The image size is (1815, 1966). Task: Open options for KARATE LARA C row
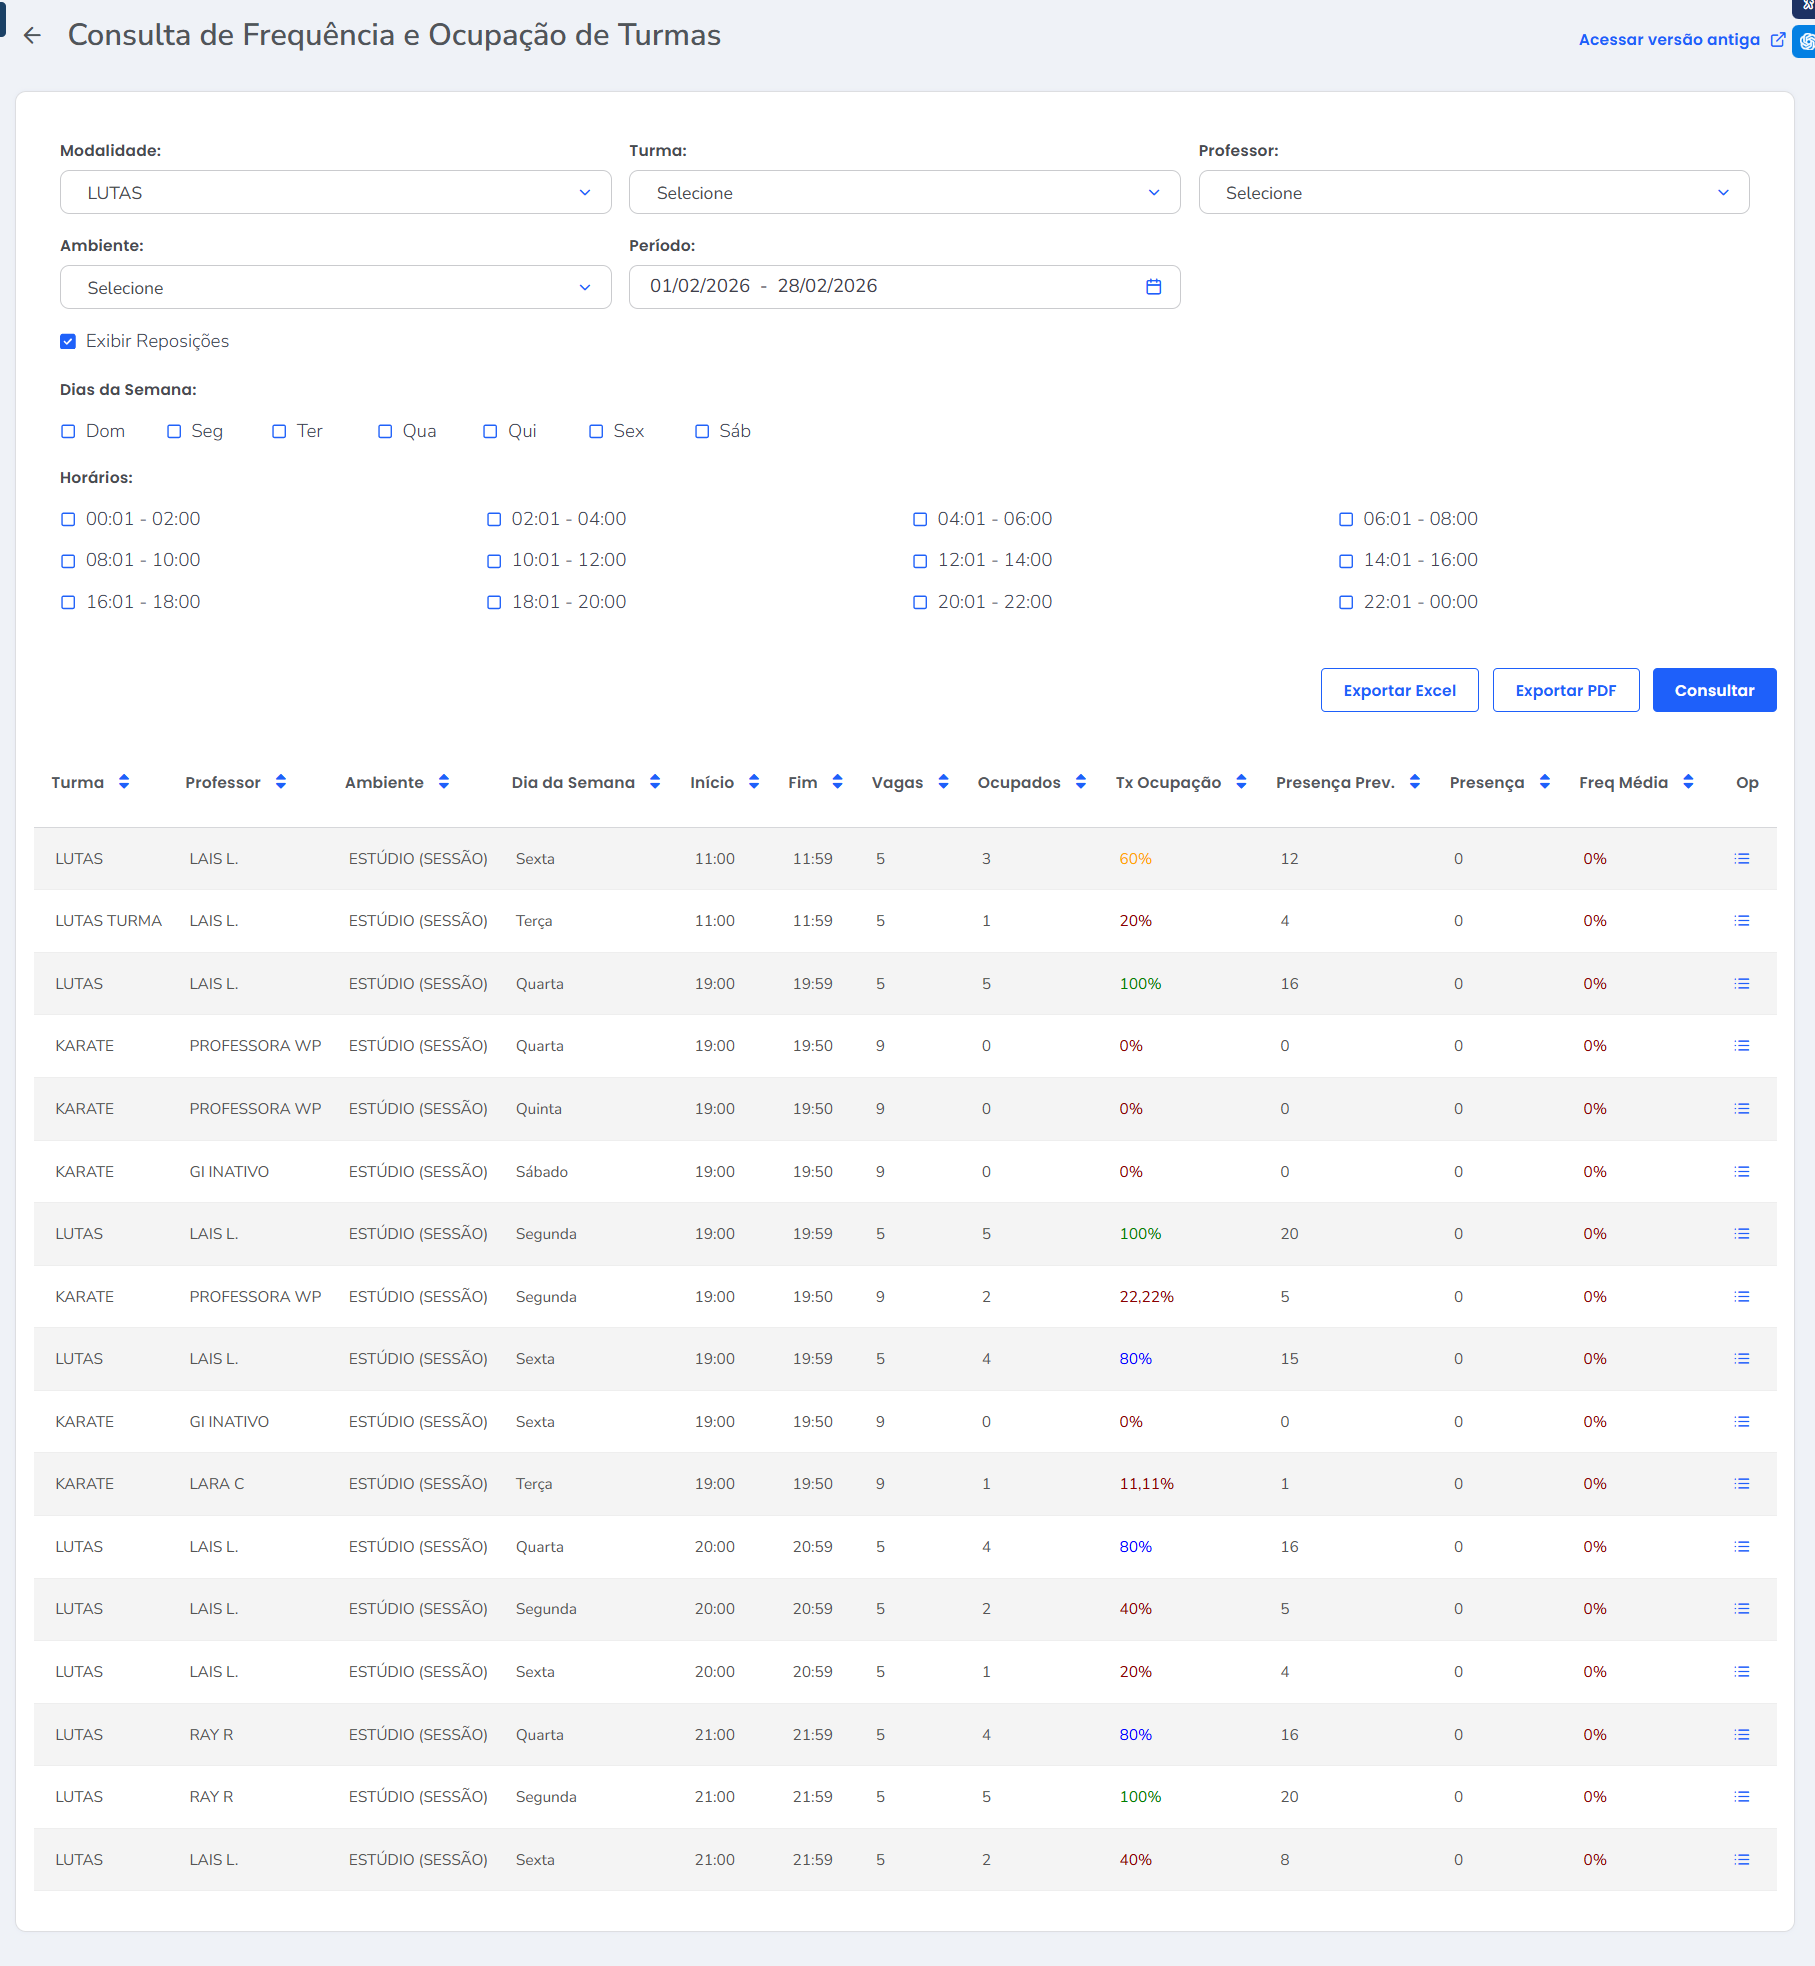pos(1741,1484)
